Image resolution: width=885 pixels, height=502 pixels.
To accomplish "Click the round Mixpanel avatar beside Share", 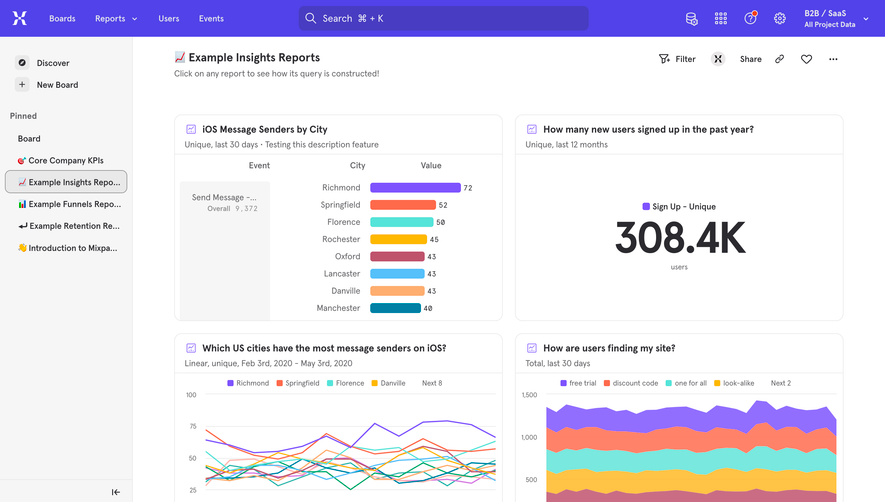I will (x=718, y=59).
